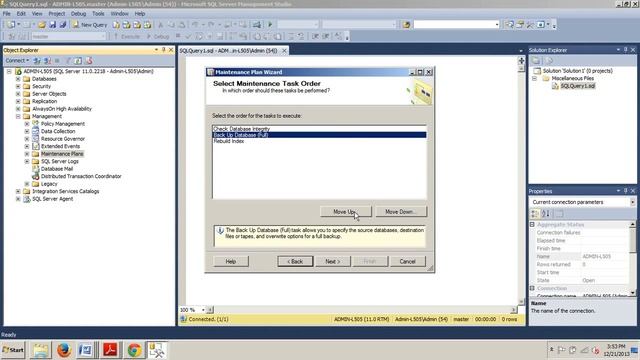
Task: Open the Project menu
Action: pyautogui.click(x=57, y=13)
